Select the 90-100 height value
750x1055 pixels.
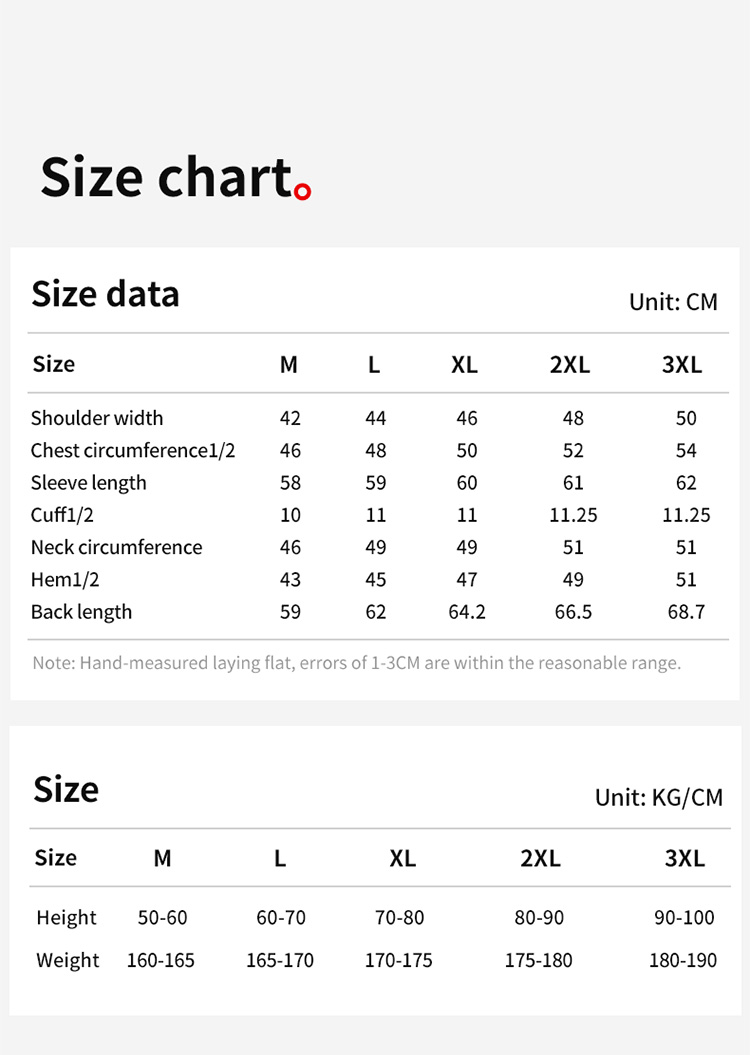(x=684, y=917)
